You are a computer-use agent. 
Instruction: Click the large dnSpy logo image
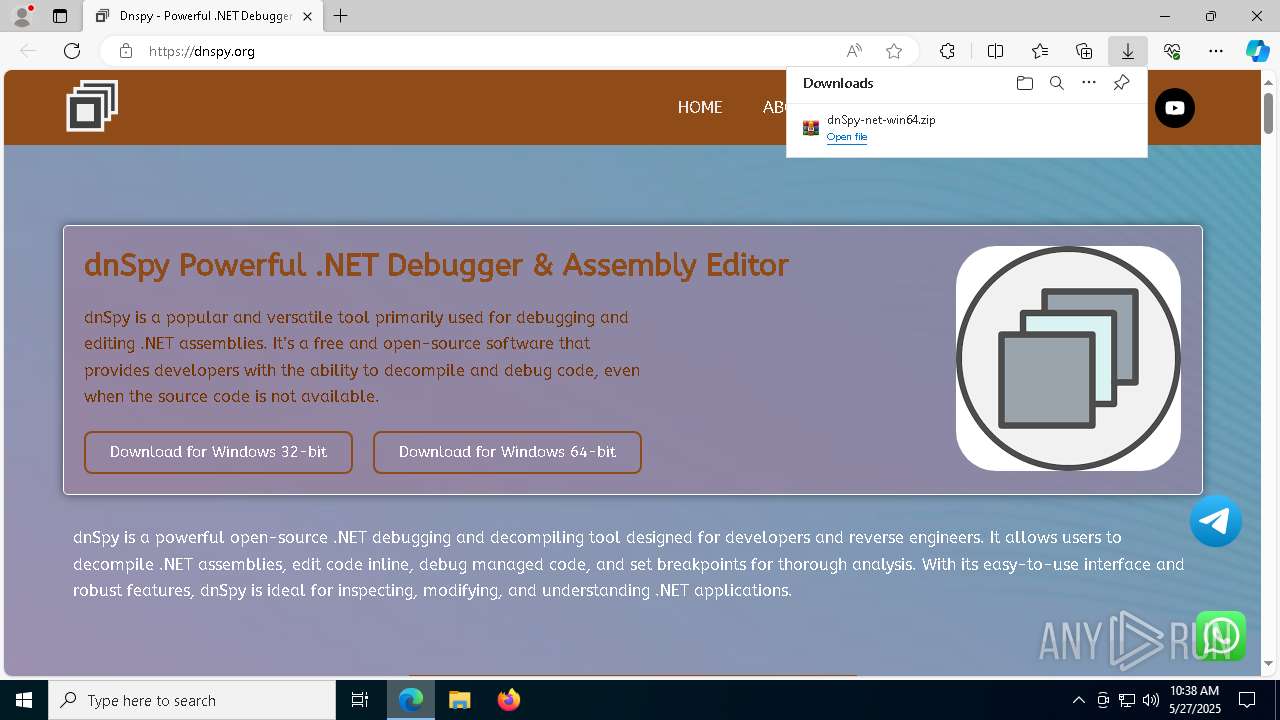coord(1068,358)
